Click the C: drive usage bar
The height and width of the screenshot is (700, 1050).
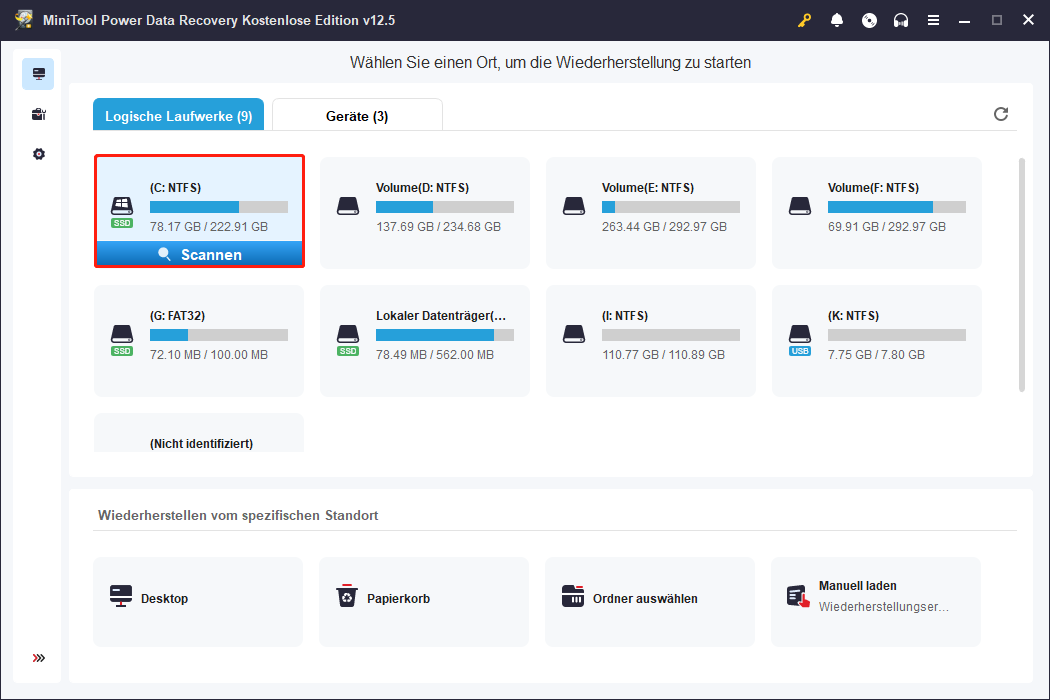click(219, 207)
